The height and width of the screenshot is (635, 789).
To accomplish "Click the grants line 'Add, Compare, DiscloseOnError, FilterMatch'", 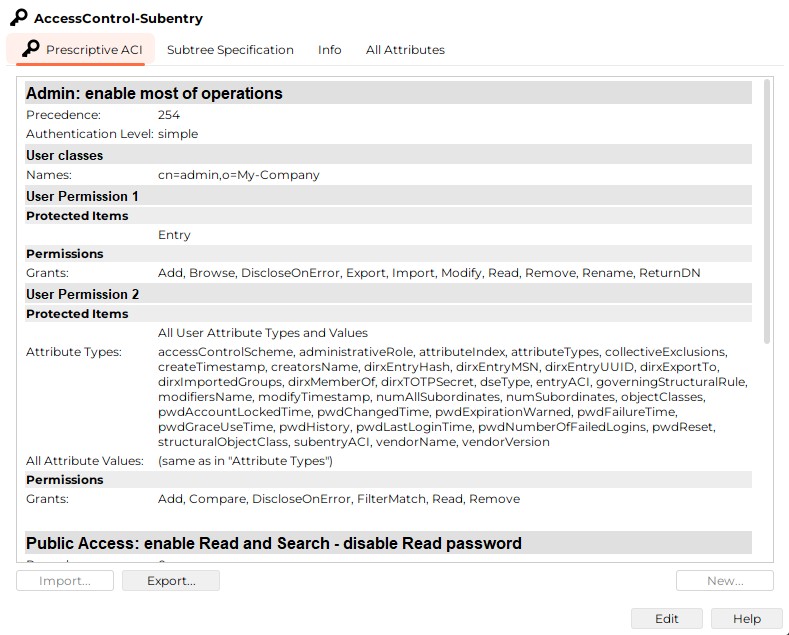I will pos(339,499).
